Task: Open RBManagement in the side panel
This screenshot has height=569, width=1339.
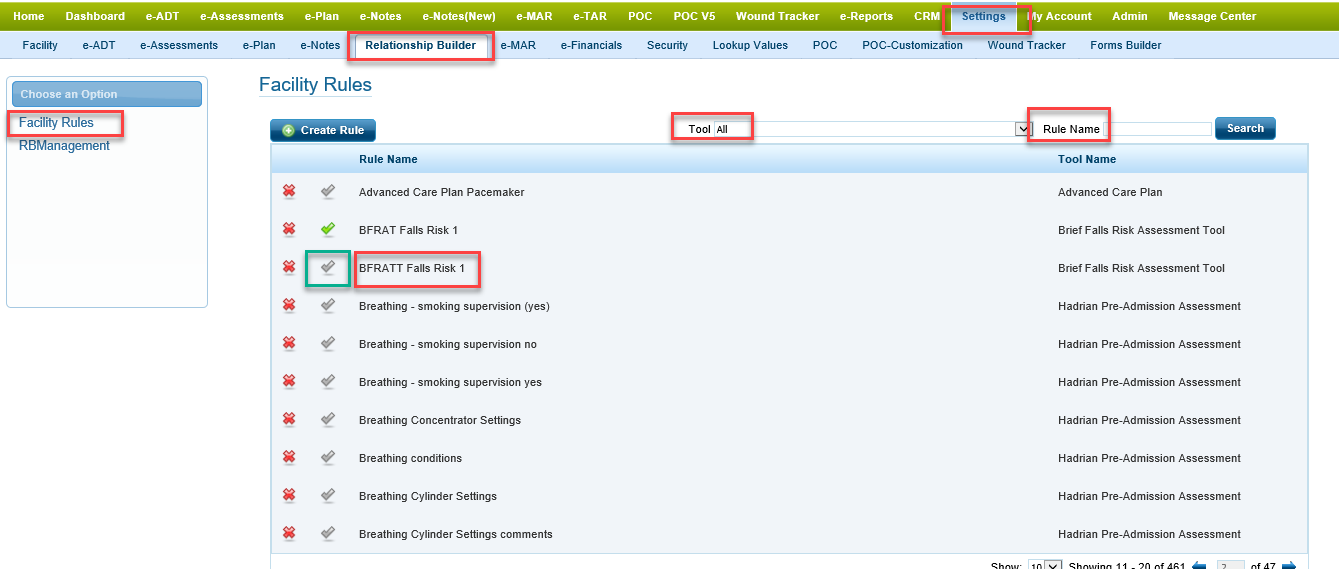Action: (x=64, y=146)
